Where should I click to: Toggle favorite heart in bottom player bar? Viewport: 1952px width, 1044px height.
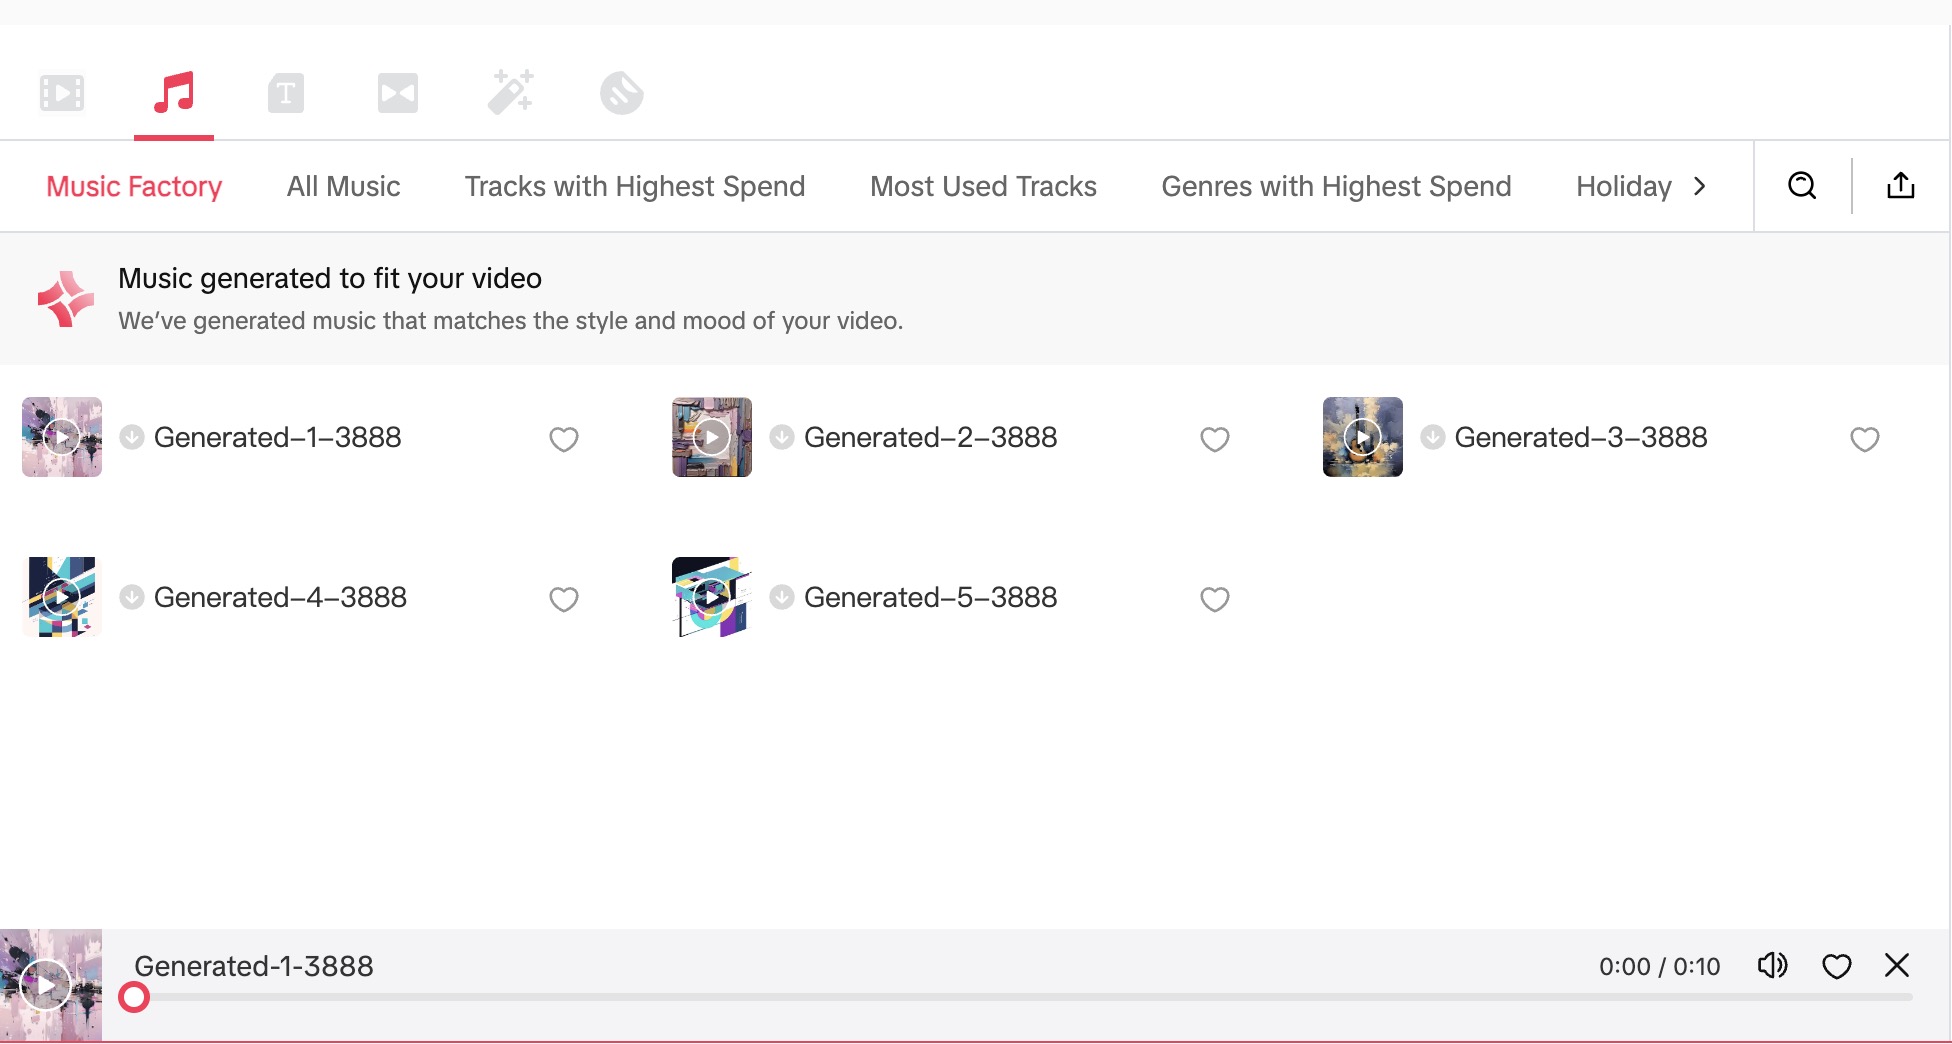pyautogui.click(x=1836, y=966)
